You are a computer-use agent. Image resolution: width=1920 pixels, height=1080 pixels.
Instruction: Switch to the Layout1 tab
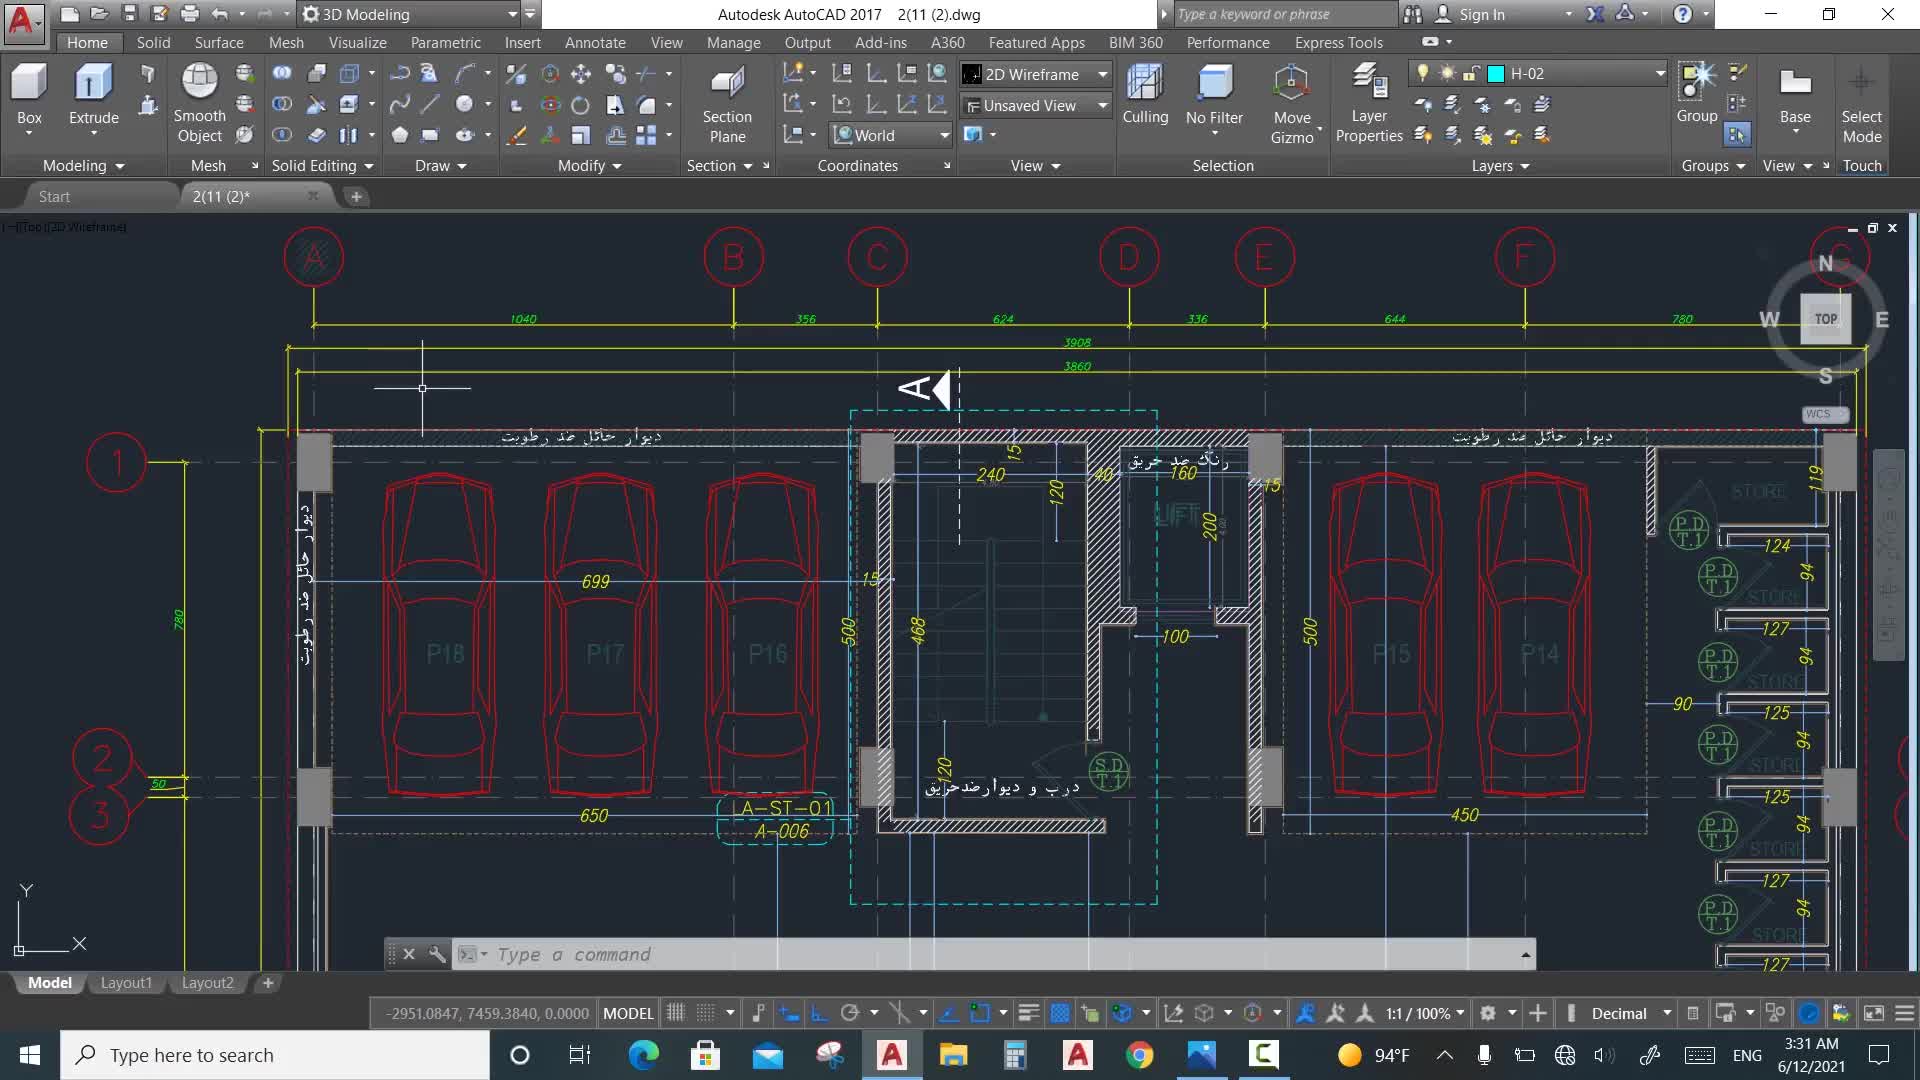[x=126, y=983]
